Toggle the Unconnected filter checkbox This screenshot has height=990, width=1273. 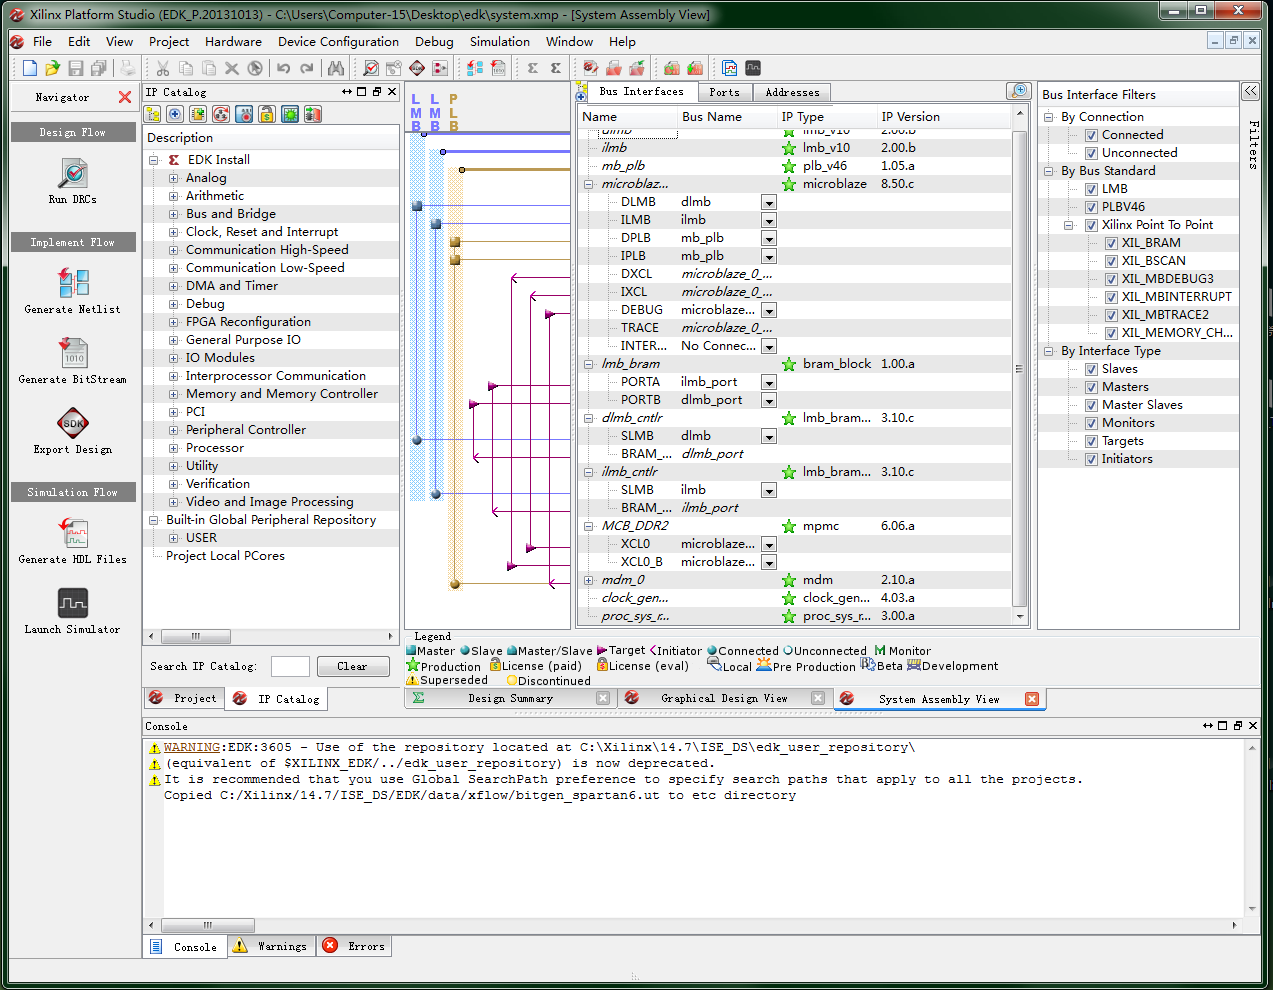[1091, 153]
